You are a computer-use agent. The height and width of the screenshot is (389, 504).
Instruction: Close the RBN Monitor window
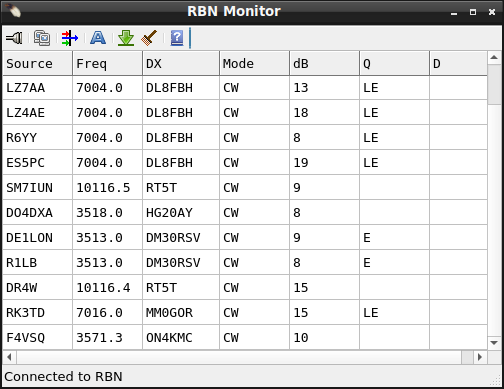click(492, 12)
